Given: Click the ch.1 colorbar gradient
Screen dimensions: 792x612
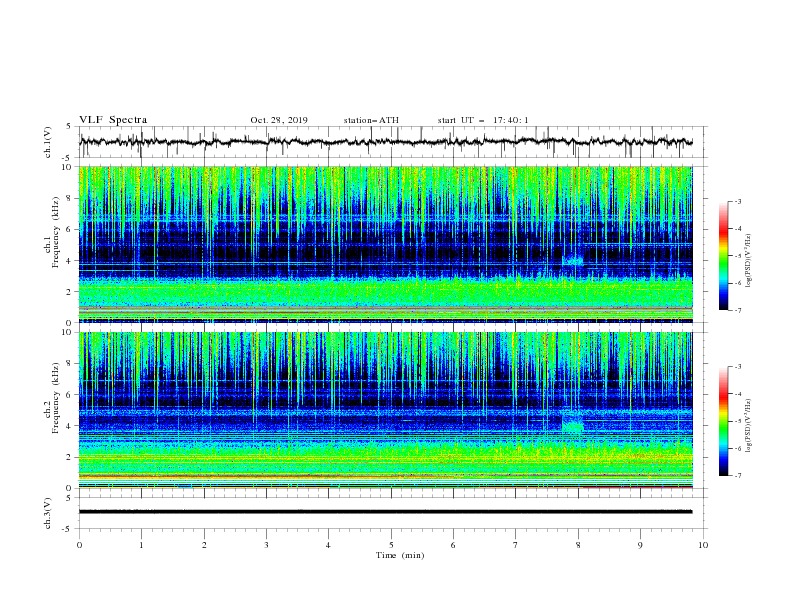Looking at the screenshot, I should [x=724, y=256].
